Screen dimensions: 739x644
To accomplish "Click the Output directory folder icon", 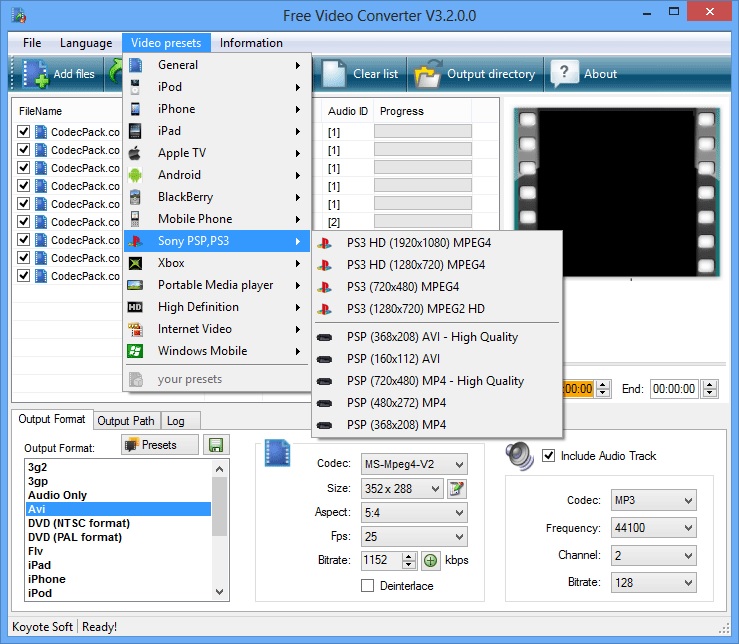I will tap(428, 74).
